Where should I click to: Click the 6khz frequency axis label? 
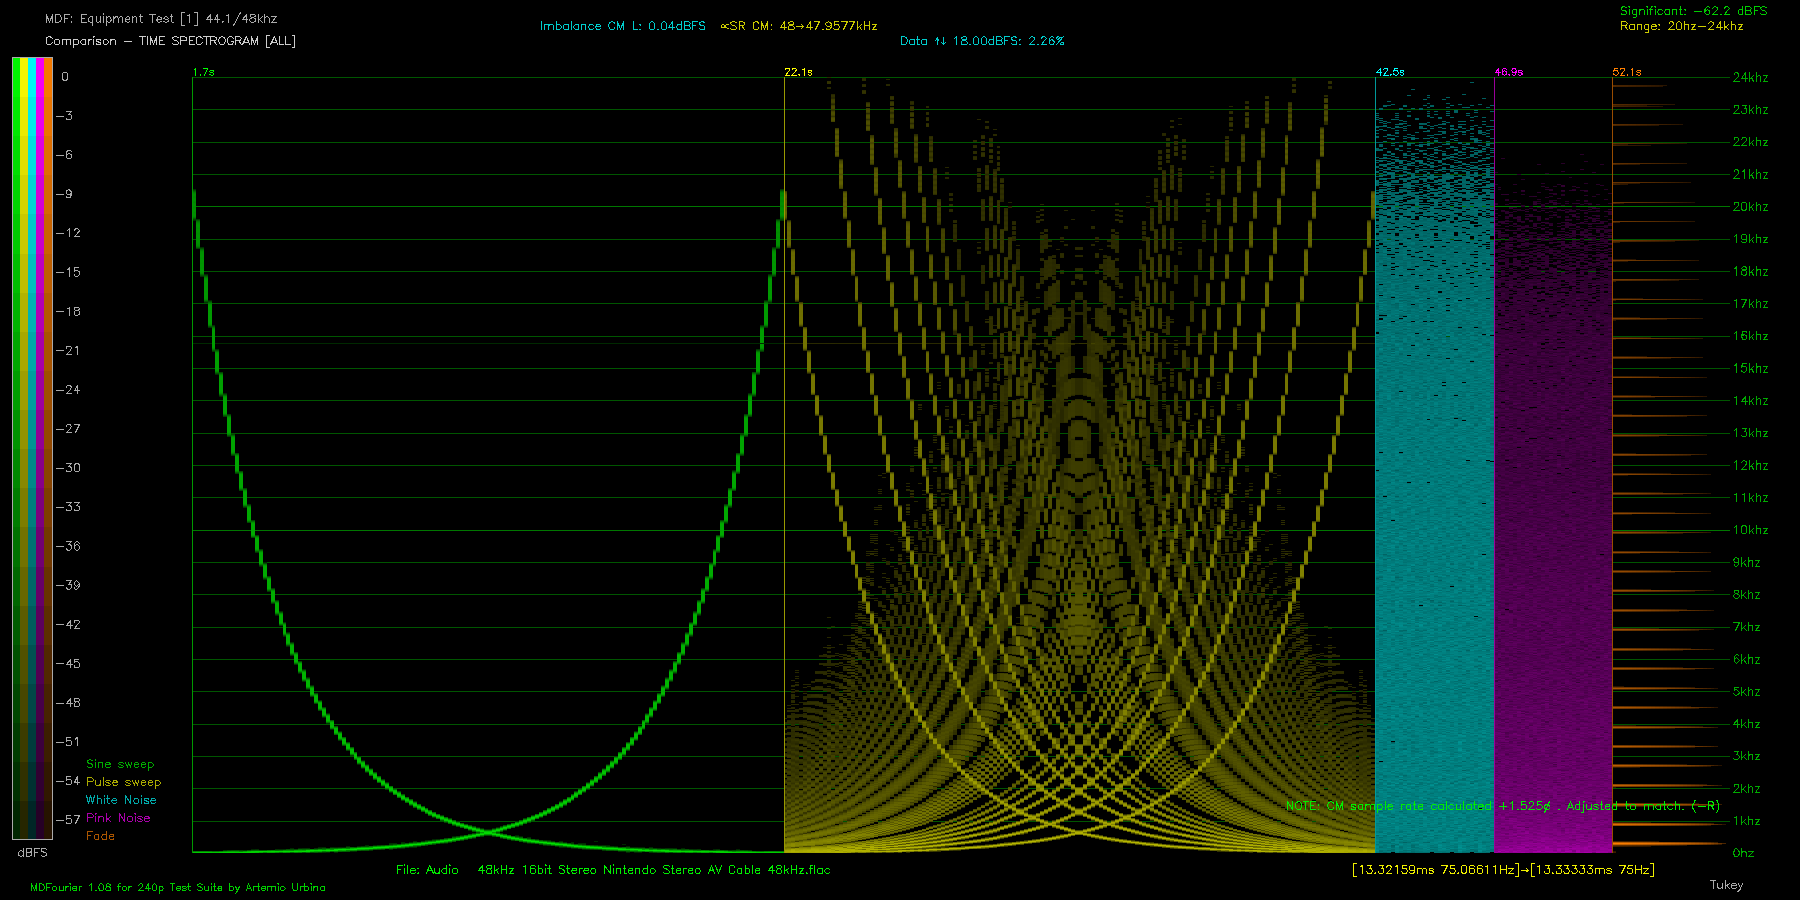coord(1747,660)
